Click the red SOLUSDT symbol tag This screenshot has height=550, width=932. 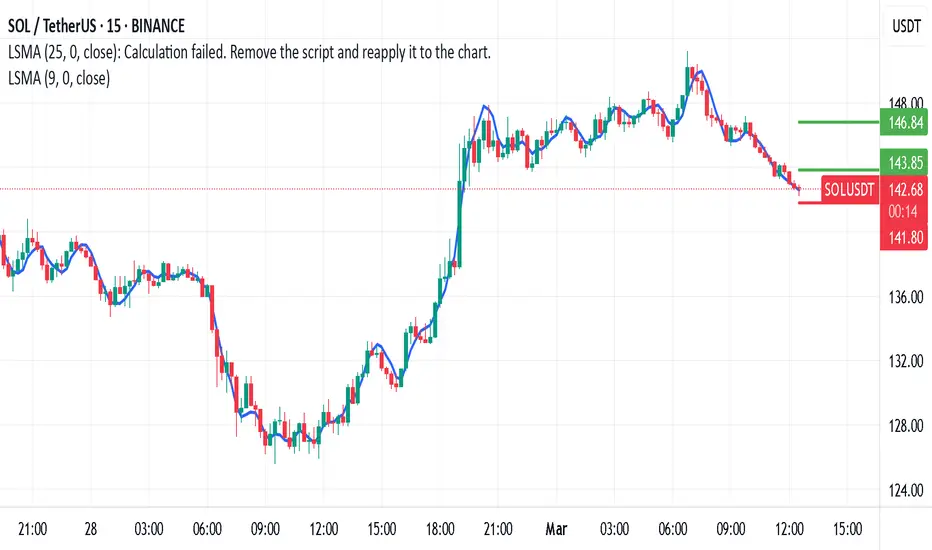pyautogui.click(x=849, y=190)
